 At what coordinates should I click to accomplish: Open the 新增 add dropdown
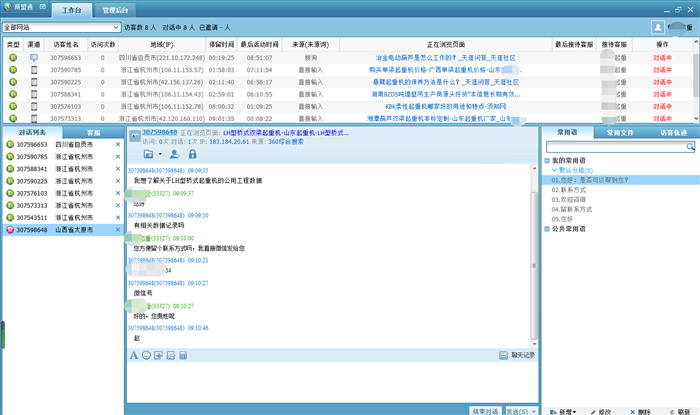click(x=566, y=411)
